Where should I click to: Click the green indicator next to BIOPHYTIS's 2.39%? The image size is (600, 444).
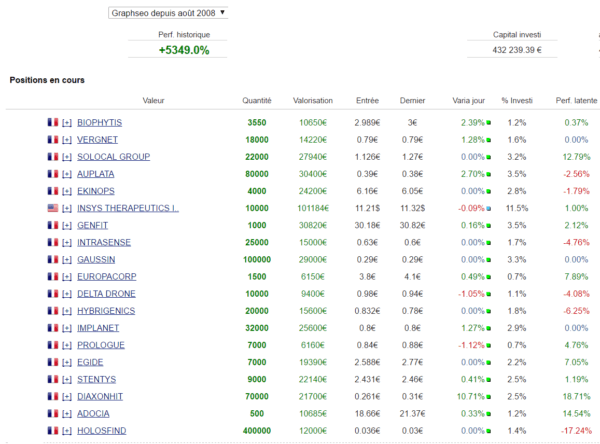point(489,123)
